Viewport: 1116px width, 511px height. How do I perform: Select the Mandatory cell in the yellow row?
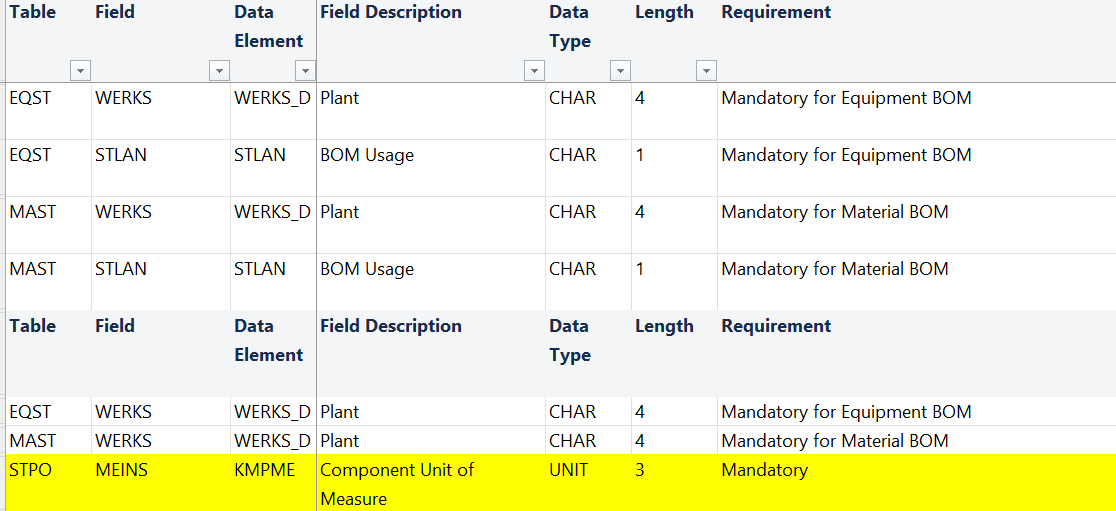(x=764, y=470)
